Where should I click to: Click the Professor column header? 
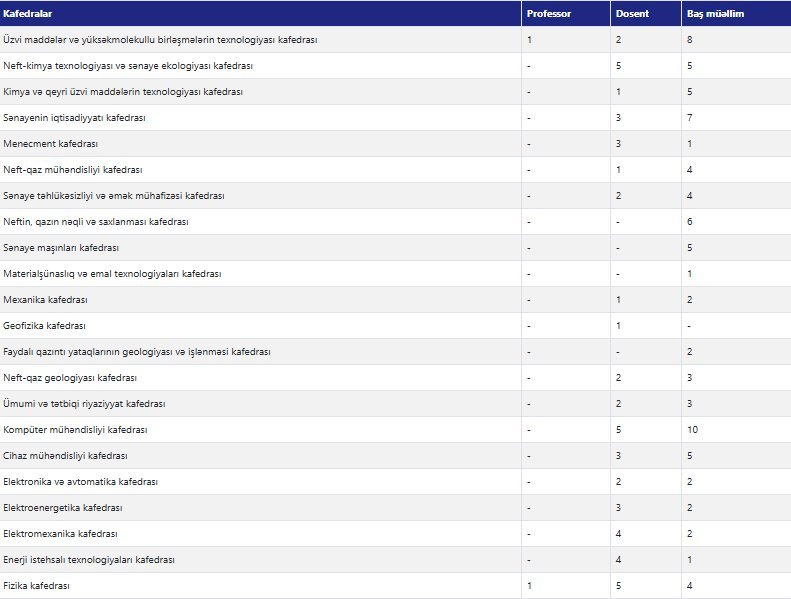549,14
